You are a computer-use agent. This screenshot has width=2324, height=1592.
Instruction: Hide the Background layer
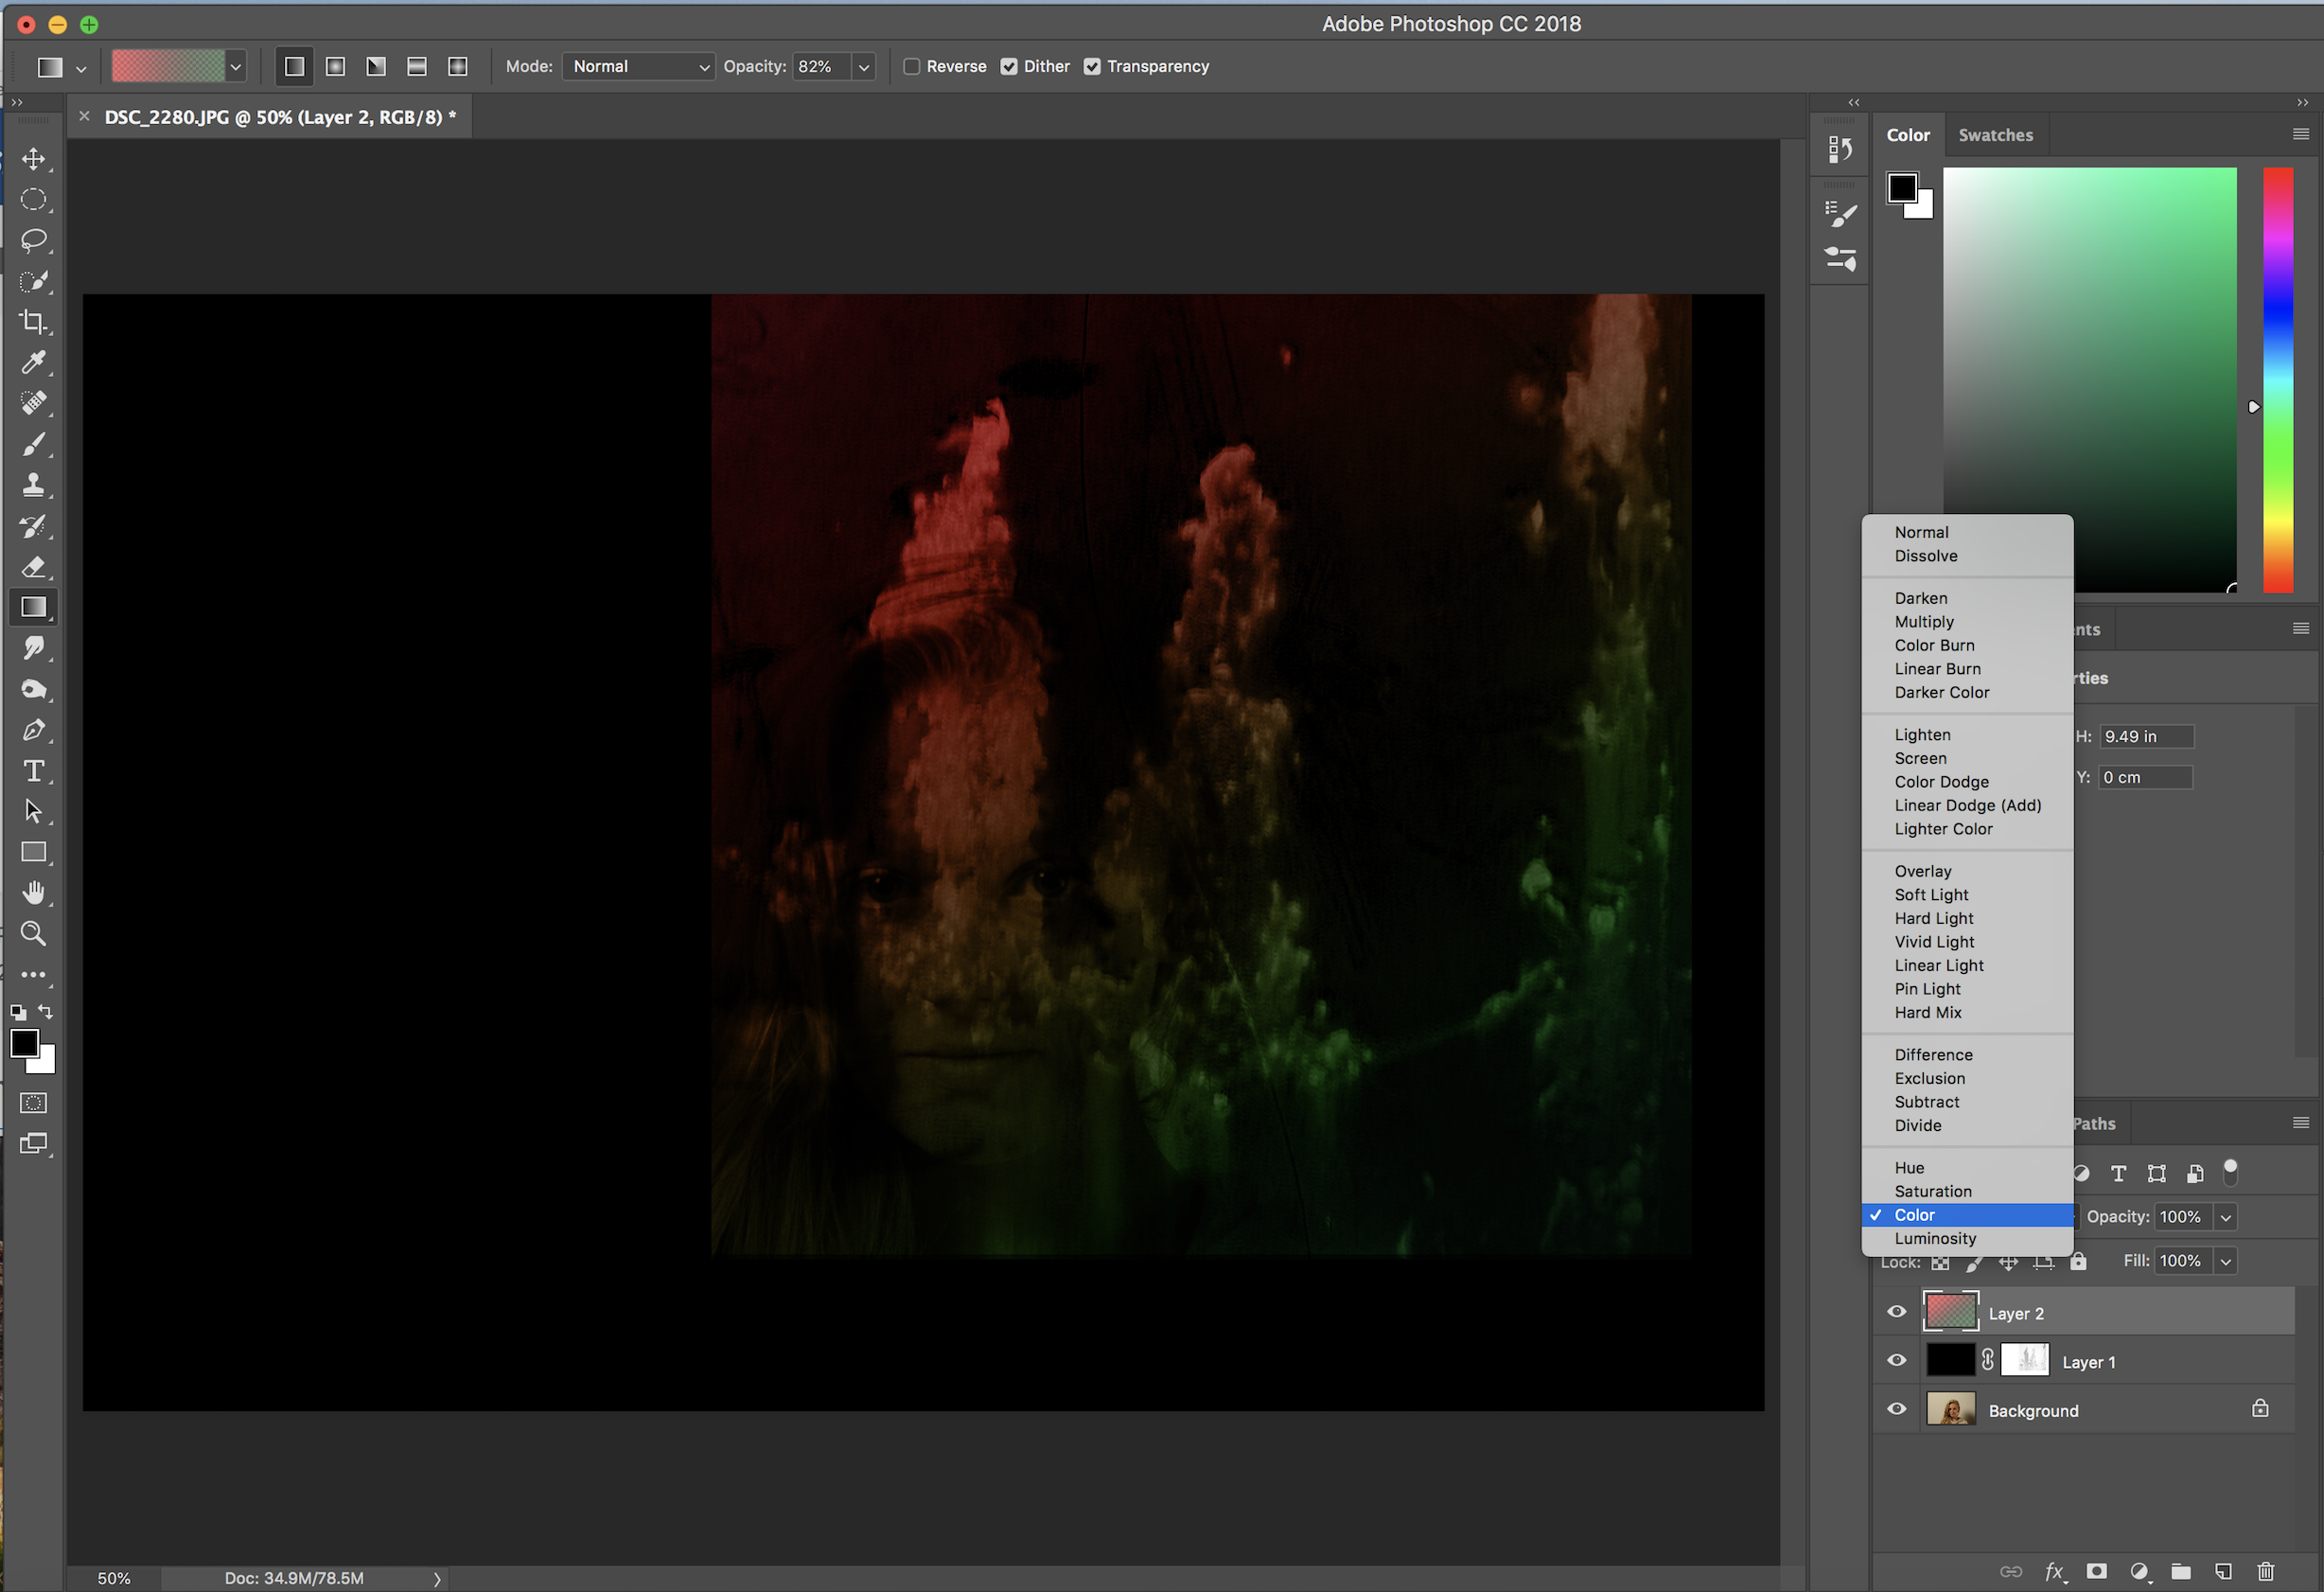coord(1896,1409)
